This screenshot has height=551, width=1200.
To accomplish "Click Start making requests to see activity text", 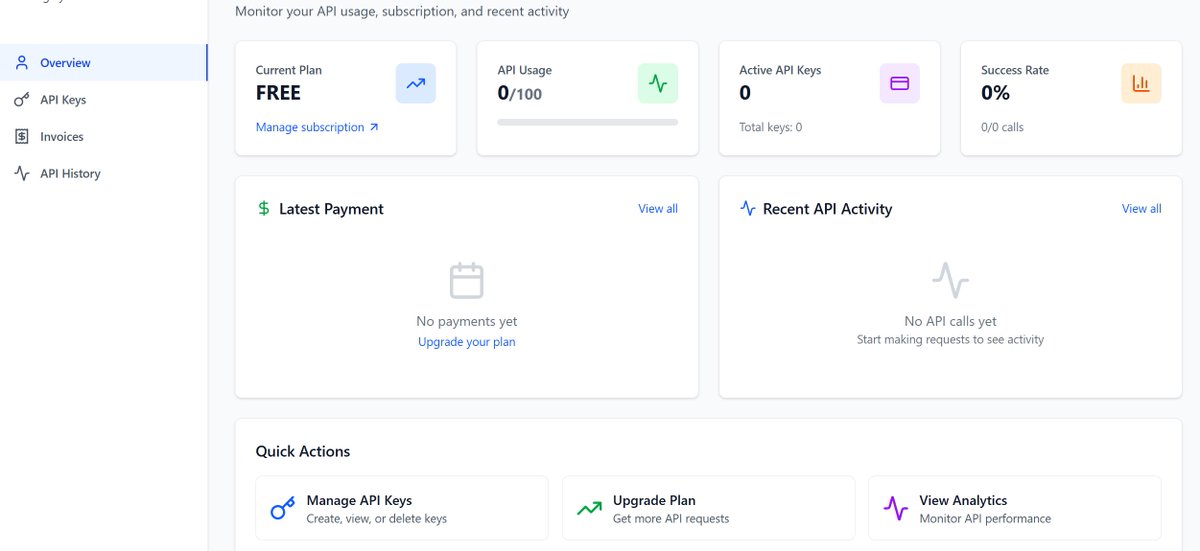I will tap(950, 340).
